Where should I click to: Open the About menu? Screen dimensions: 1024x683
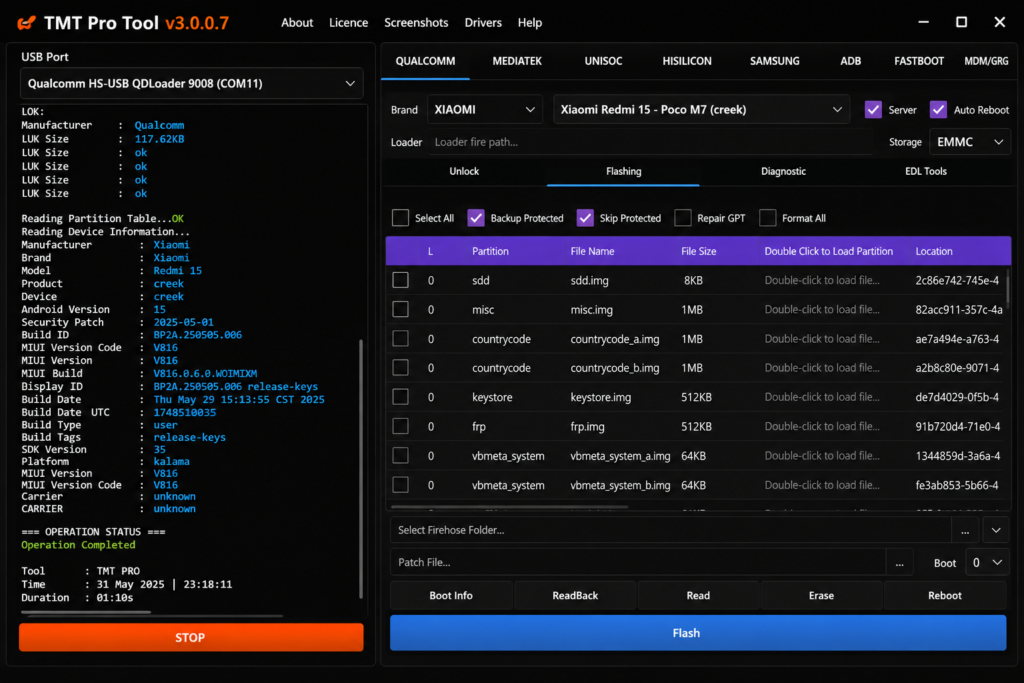coord(297,23)
